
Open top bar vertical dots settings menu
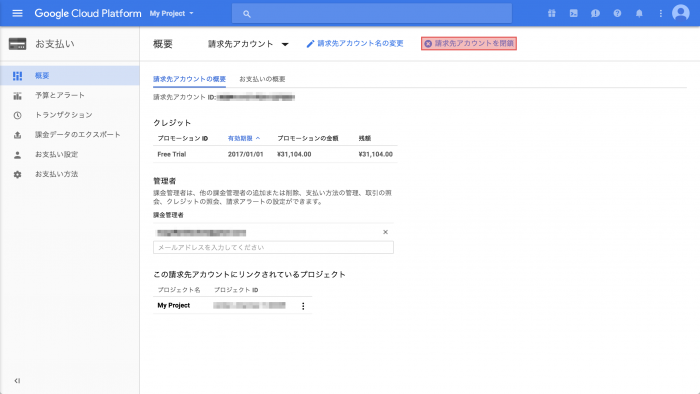pyautogui.click(x=661, y=13)
